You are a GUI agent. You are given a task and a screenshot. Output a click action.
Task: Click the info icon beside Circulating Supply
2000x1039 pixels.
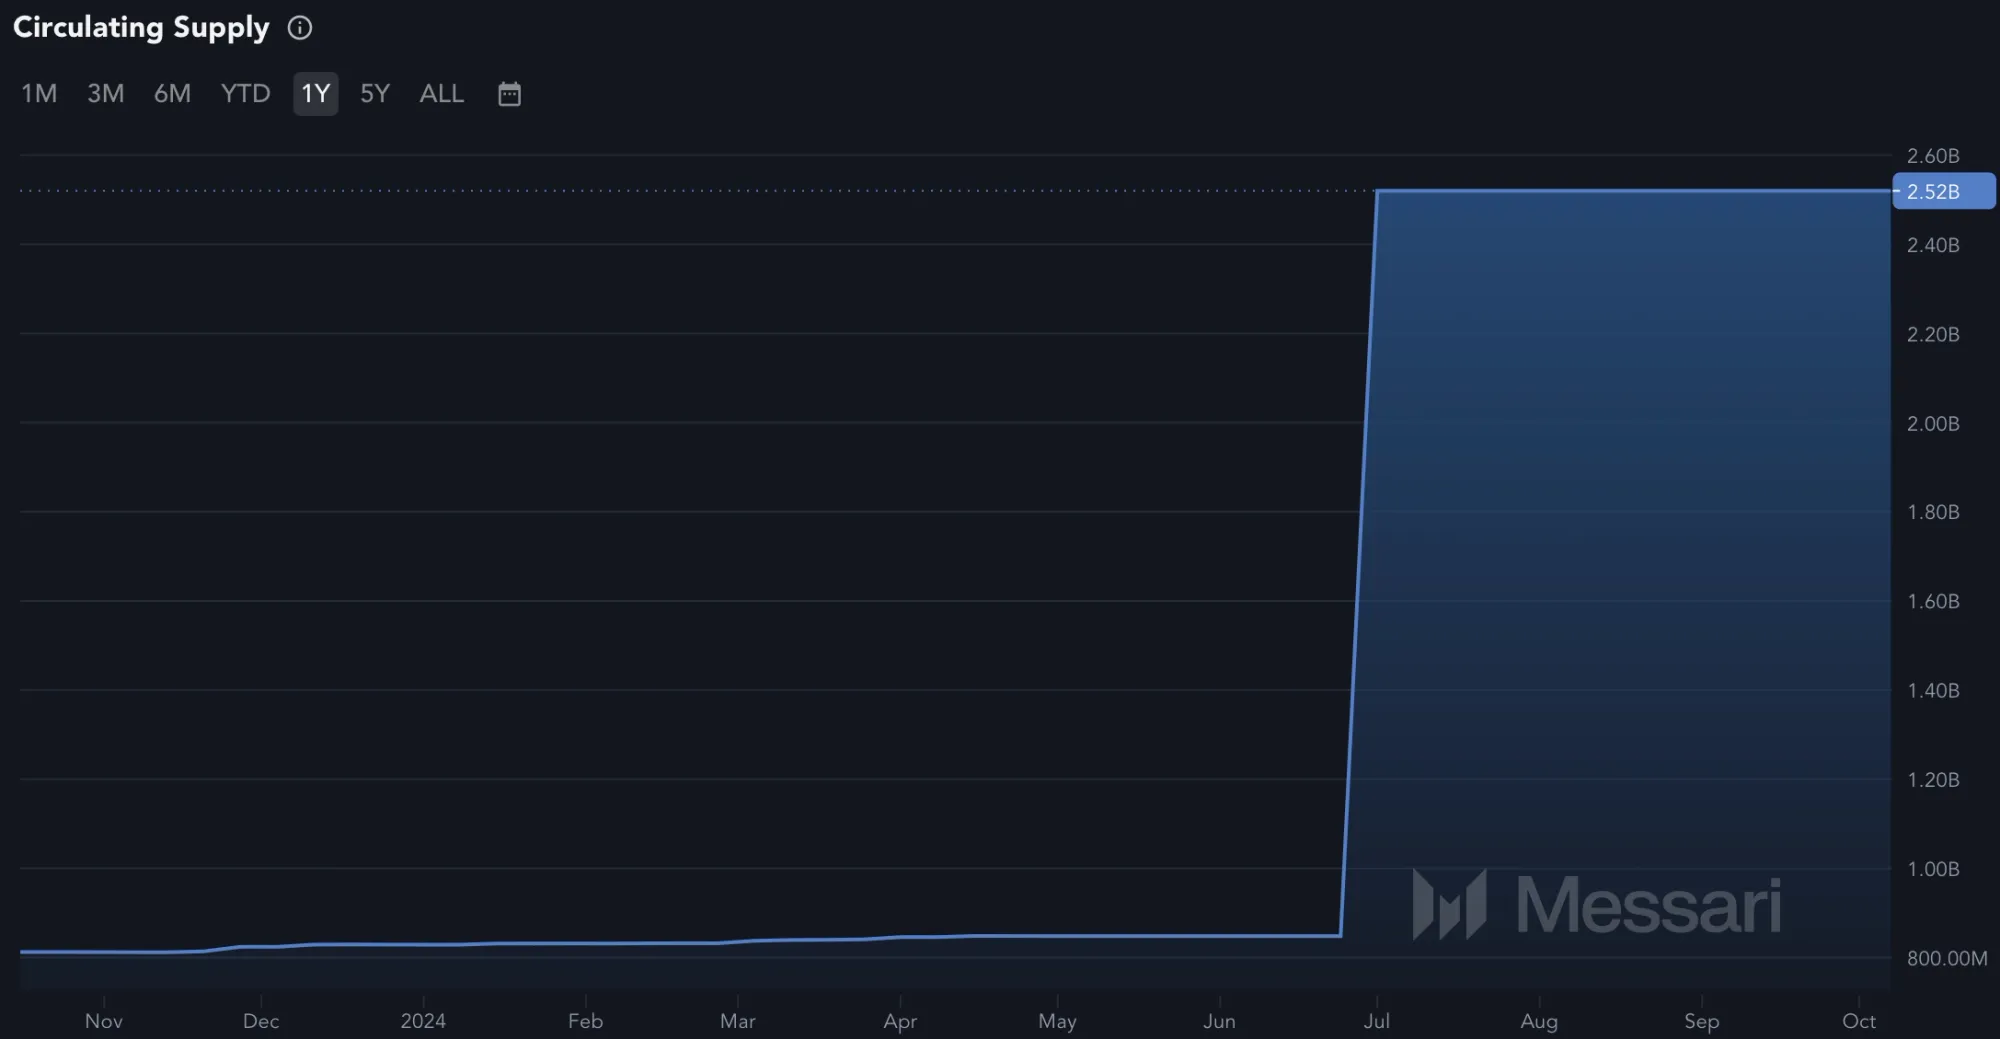click(300, 28)
